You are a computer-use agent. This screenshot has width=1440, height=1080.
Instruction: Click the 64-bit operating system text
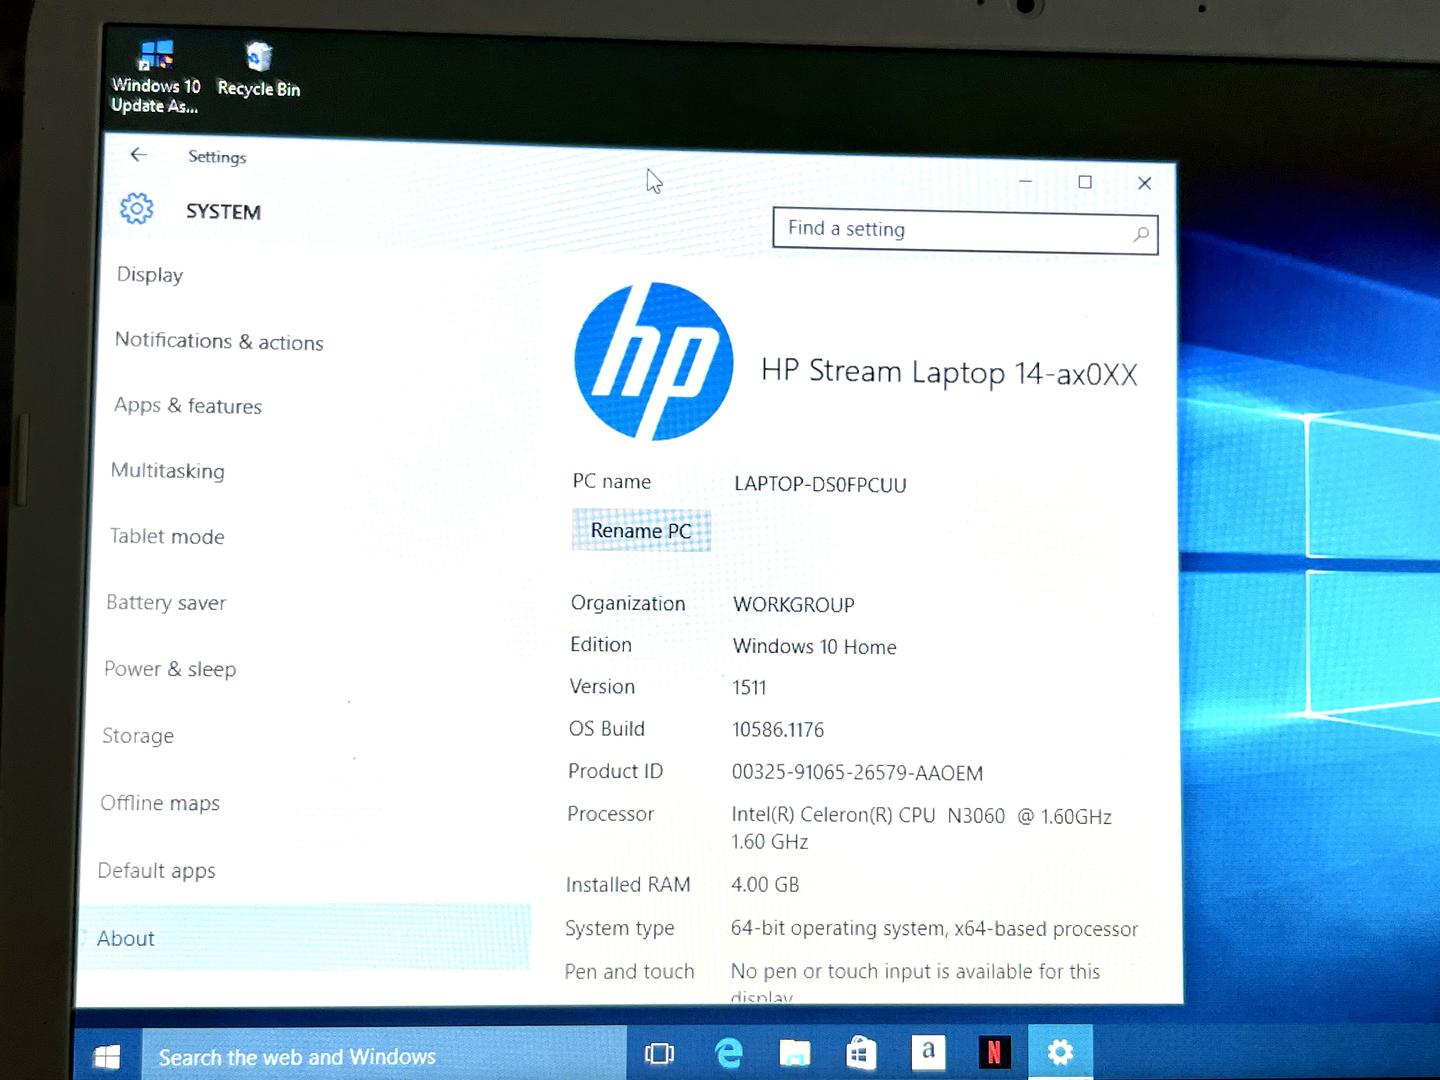click(x=934, y=929)
